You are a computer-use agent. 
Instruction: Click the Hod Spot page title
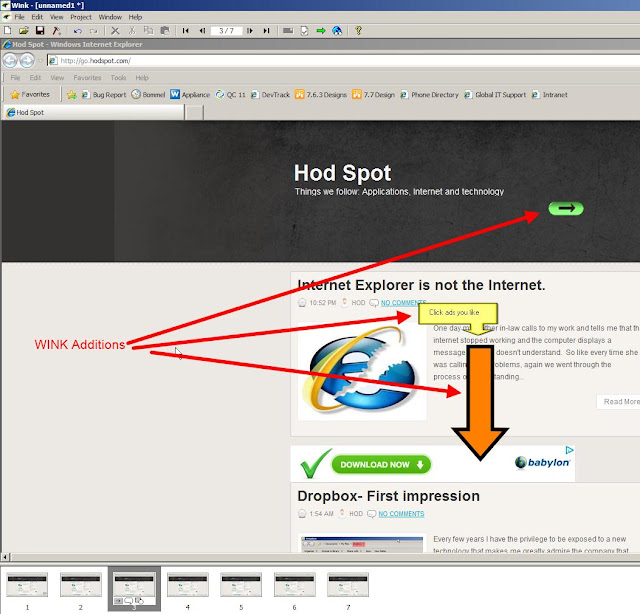point(342,173)
